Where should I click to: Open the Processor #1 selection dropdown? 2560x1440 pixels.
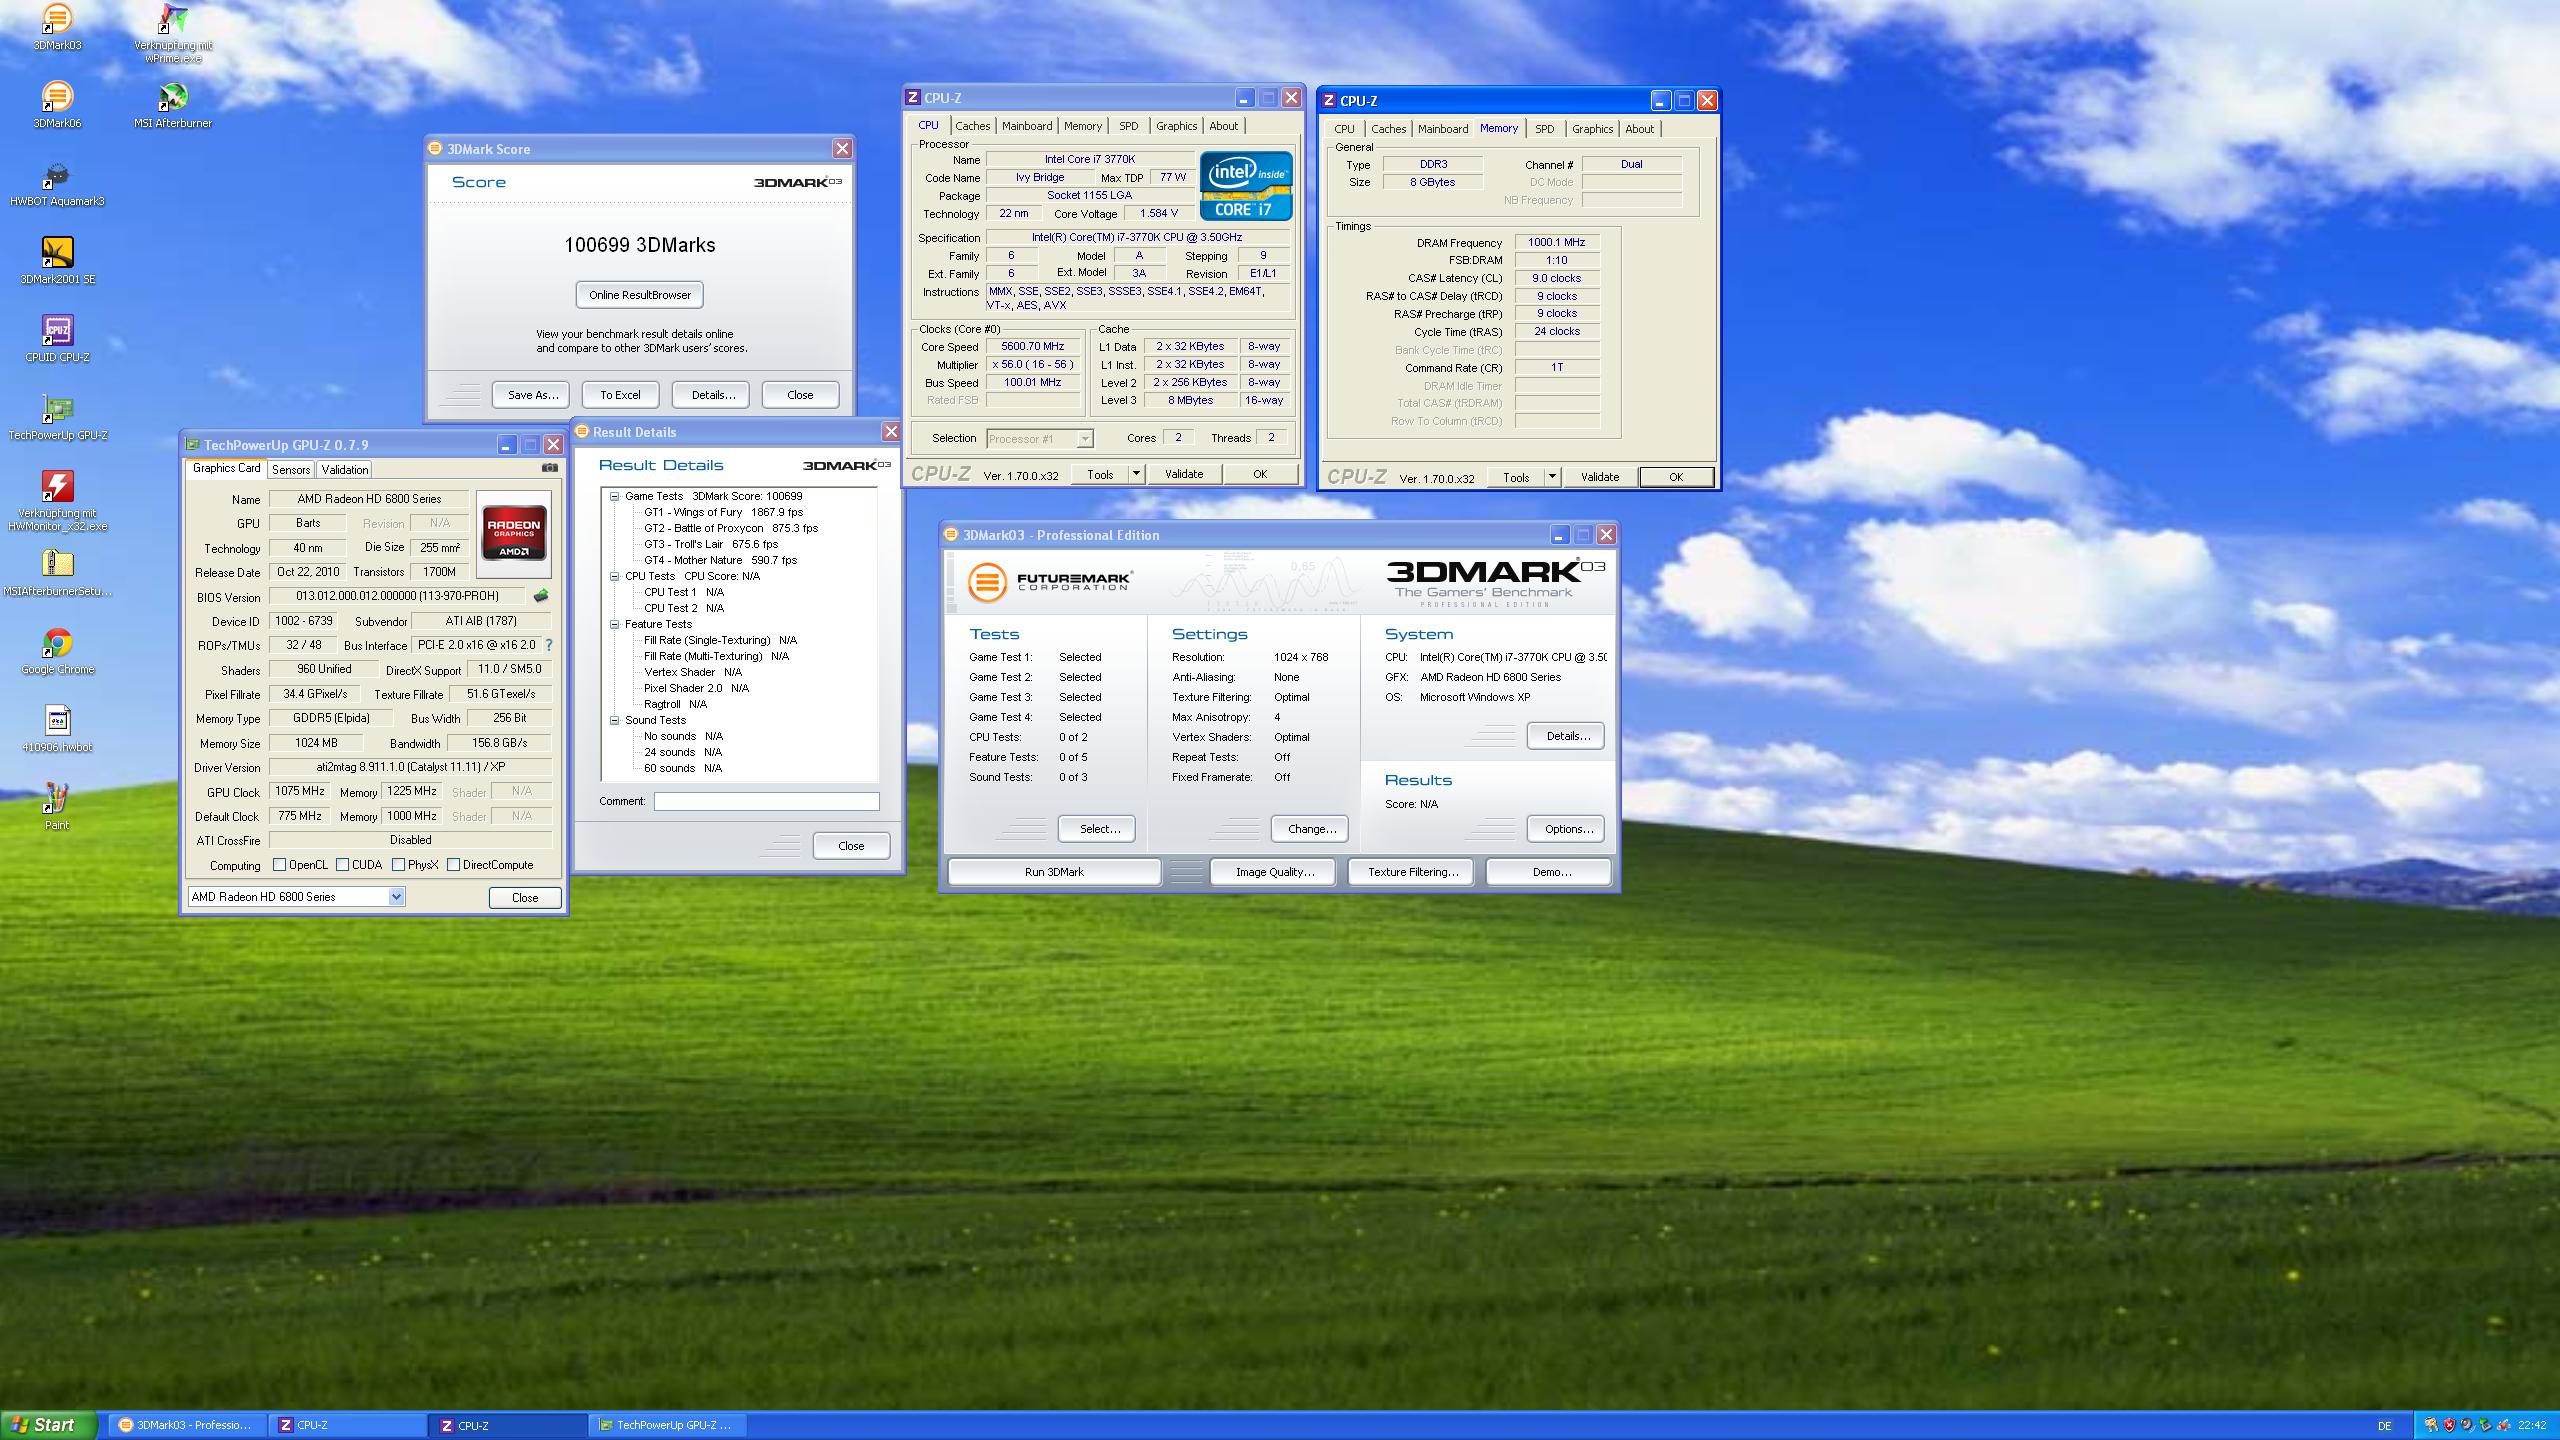(x=1085, y=439)
